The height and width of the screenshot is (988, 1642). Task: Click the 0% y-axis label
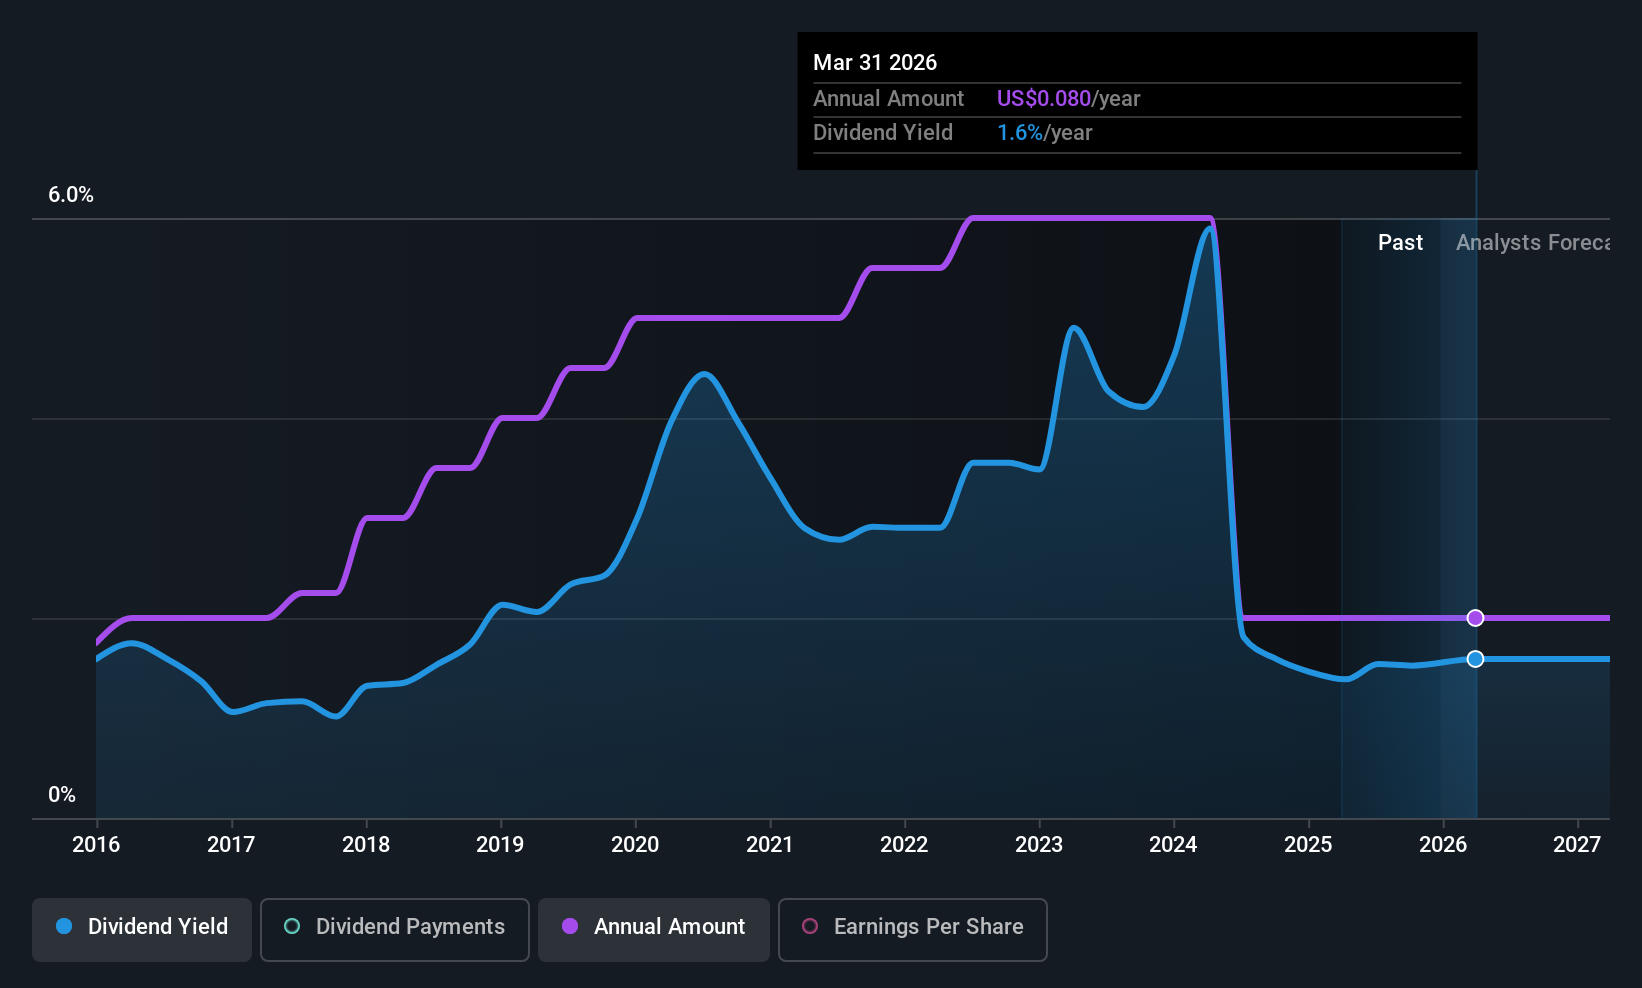[62, 795]
